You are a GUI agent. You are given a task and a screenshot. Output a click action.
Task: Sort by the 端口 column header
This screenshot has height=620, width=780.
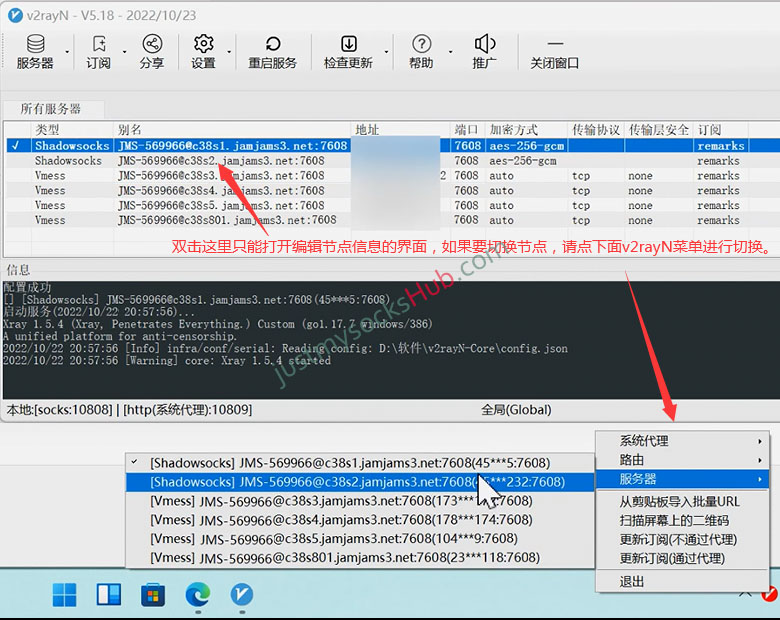468,130
